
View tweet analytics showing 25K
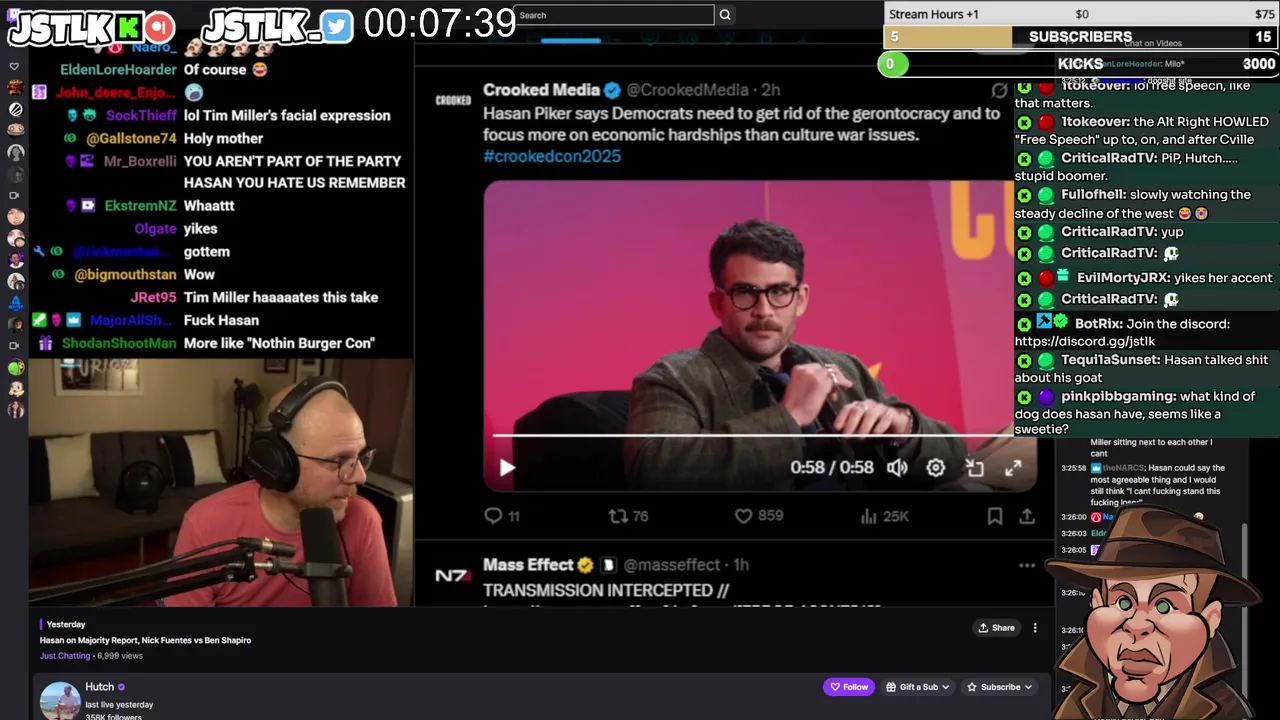click(x=884, y=516)
